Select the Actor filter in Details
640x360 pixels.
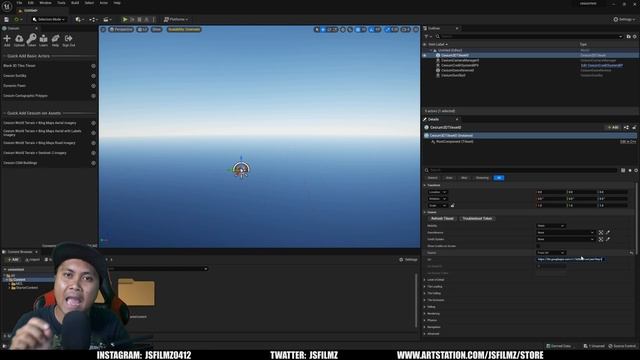coord(449,178)
